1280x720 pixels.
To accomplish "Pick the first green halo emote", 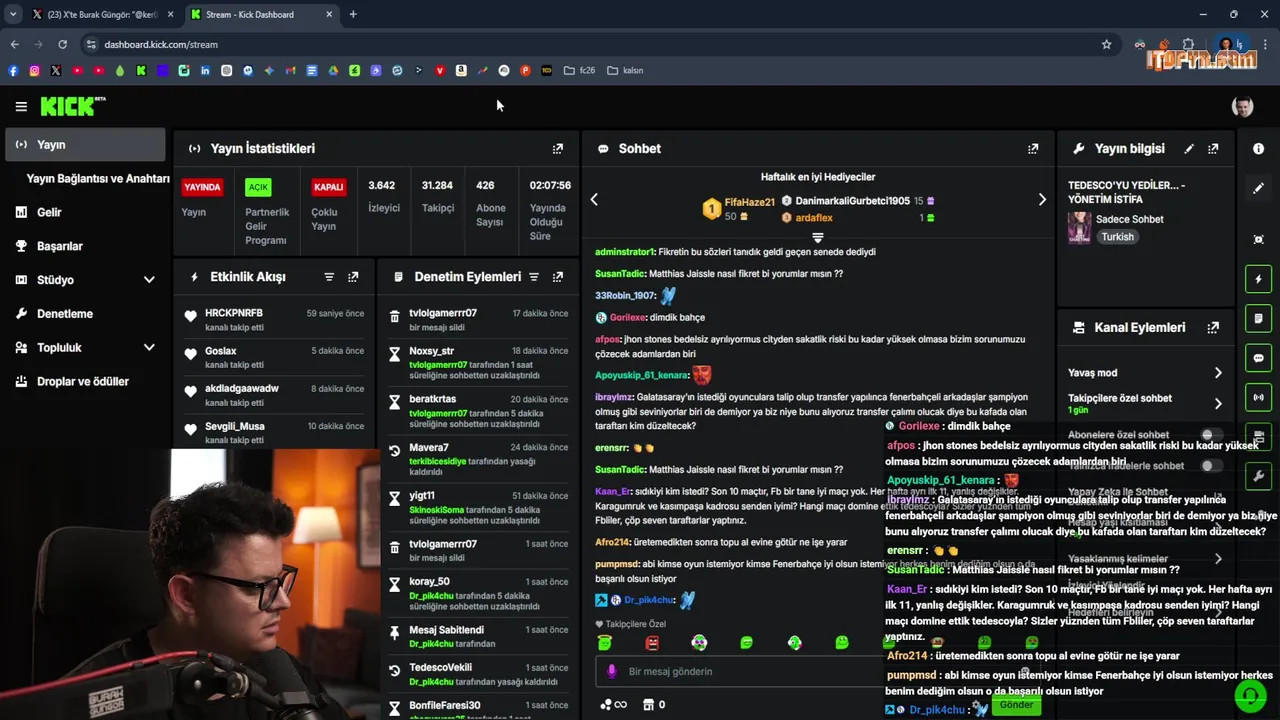I will point(604,643).
